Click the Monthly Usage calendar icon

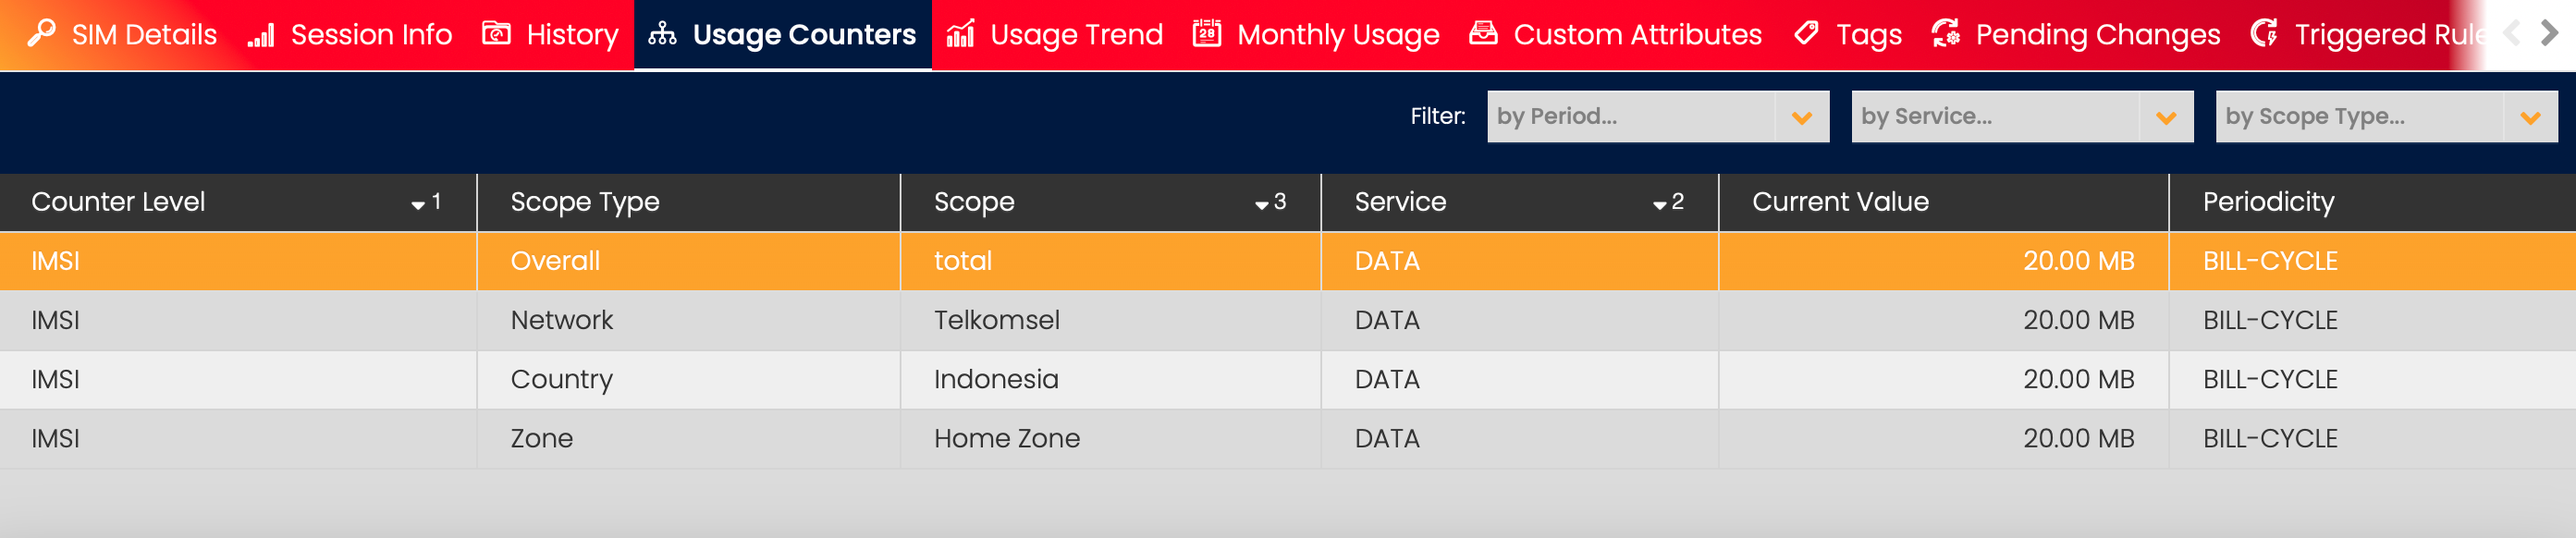coord(1207,34)
